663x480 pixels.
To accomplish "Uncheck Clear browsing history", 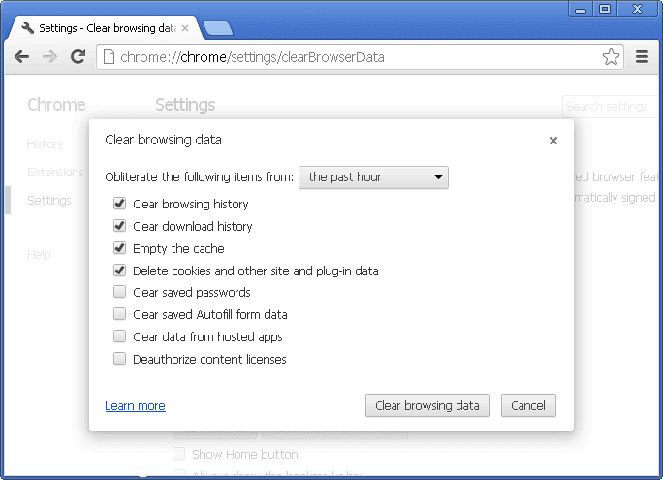I will tap(120, 204).
